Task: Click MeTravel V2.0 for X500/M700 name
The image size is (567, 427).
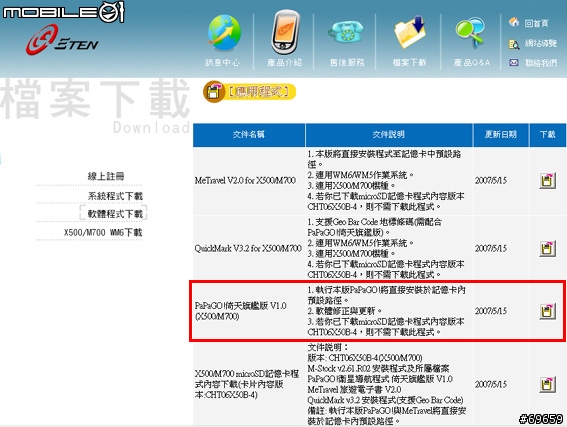Action: pos(245,180)
